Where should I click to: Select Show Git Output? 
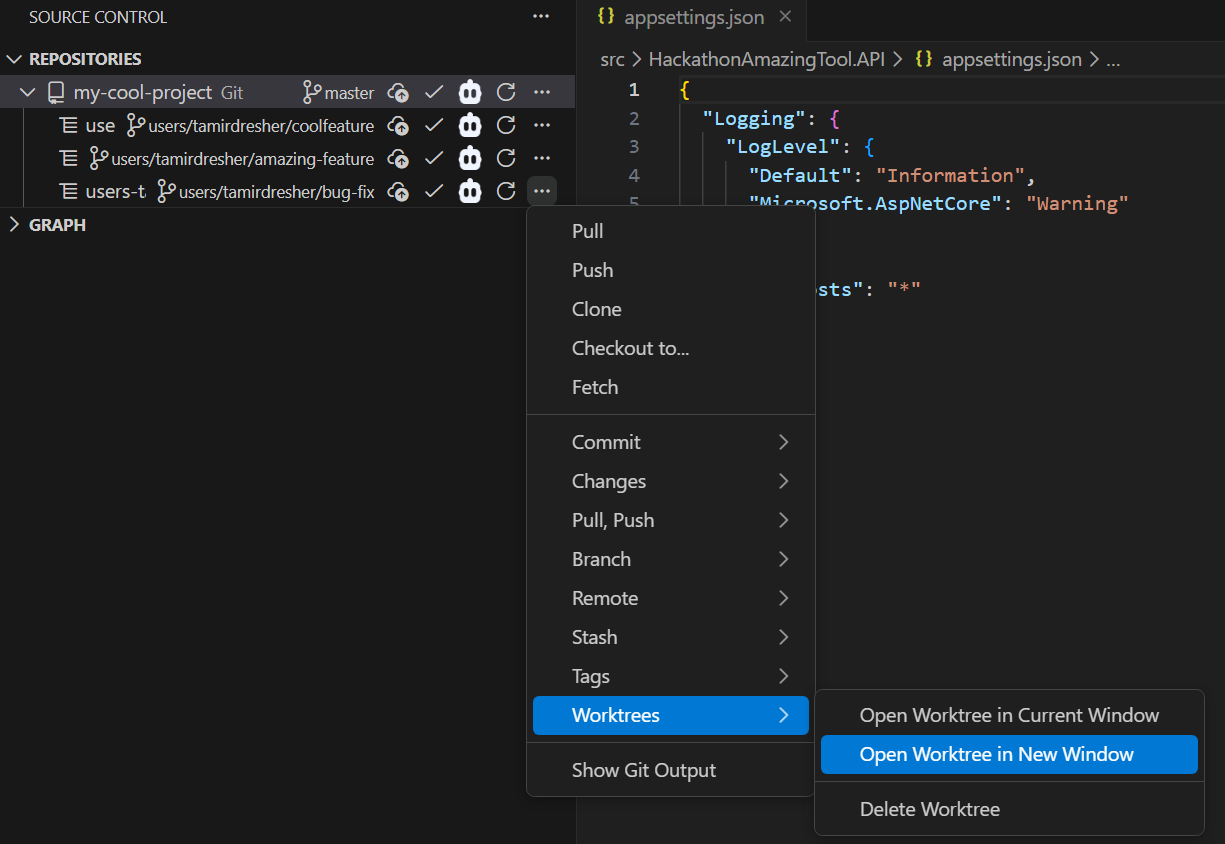[644, 770]
